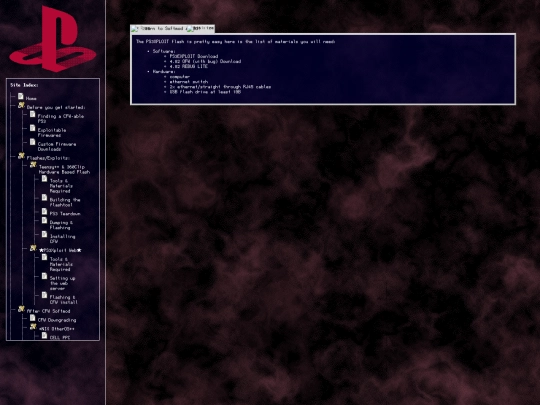Select the Flashes/Exploits section label
Viewport: 540px width, 405px height.
(x=48, y=158)
